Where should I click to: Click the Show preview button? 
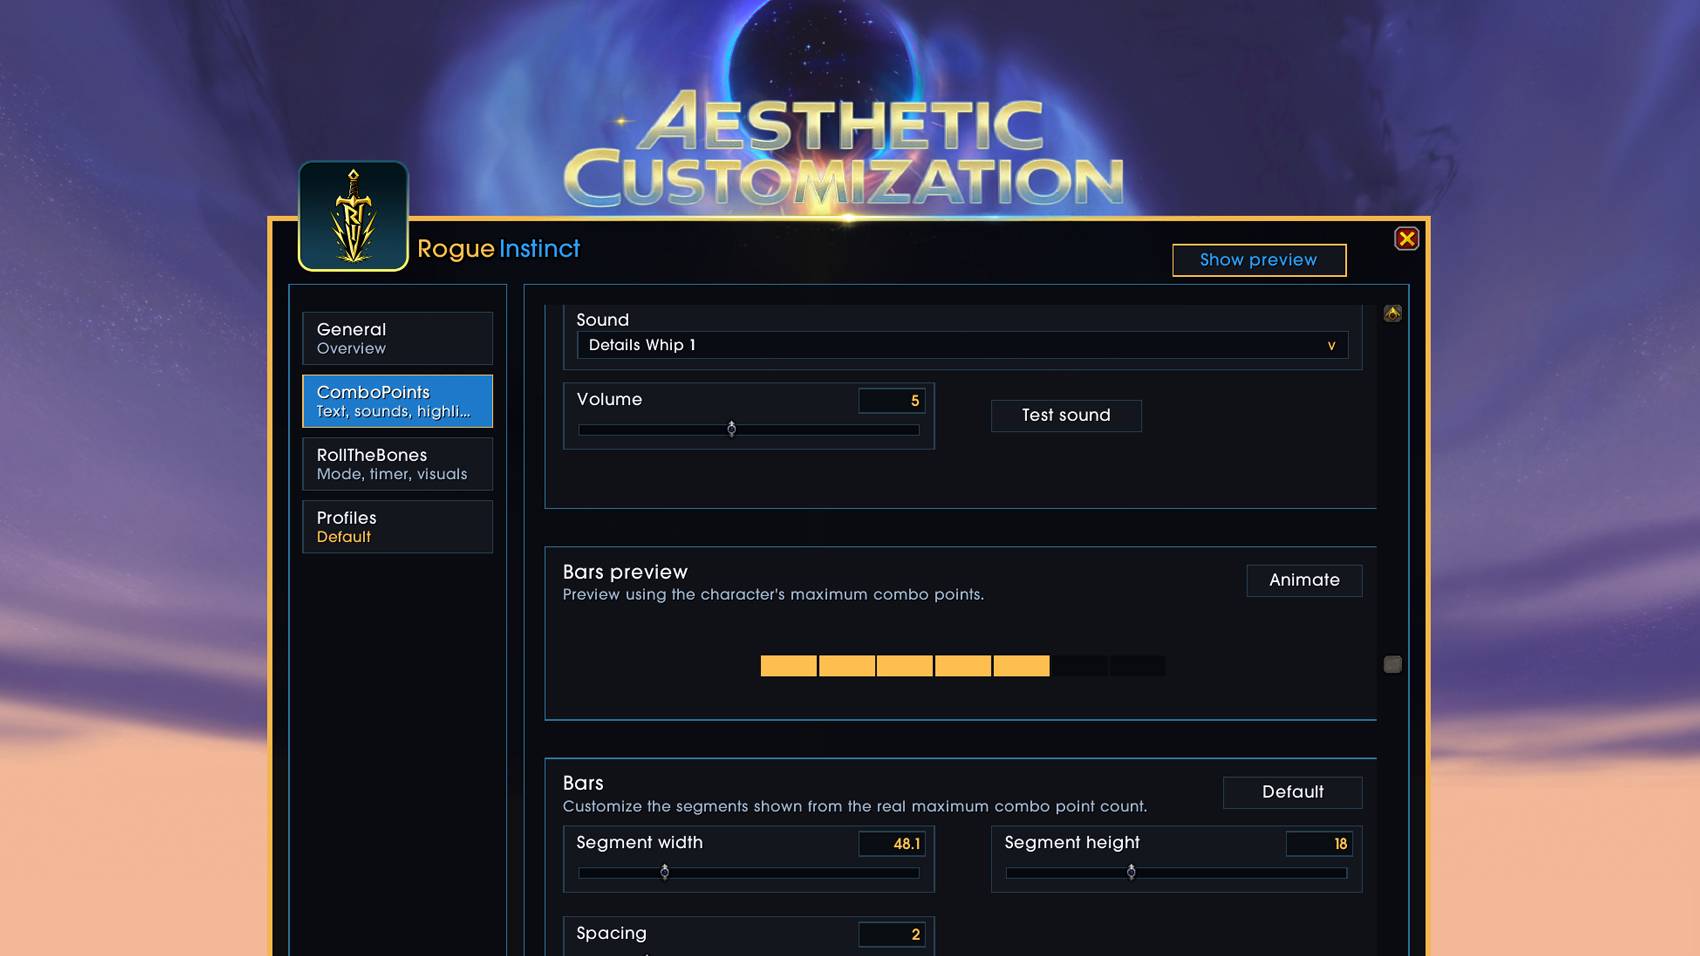[1259, 260]
